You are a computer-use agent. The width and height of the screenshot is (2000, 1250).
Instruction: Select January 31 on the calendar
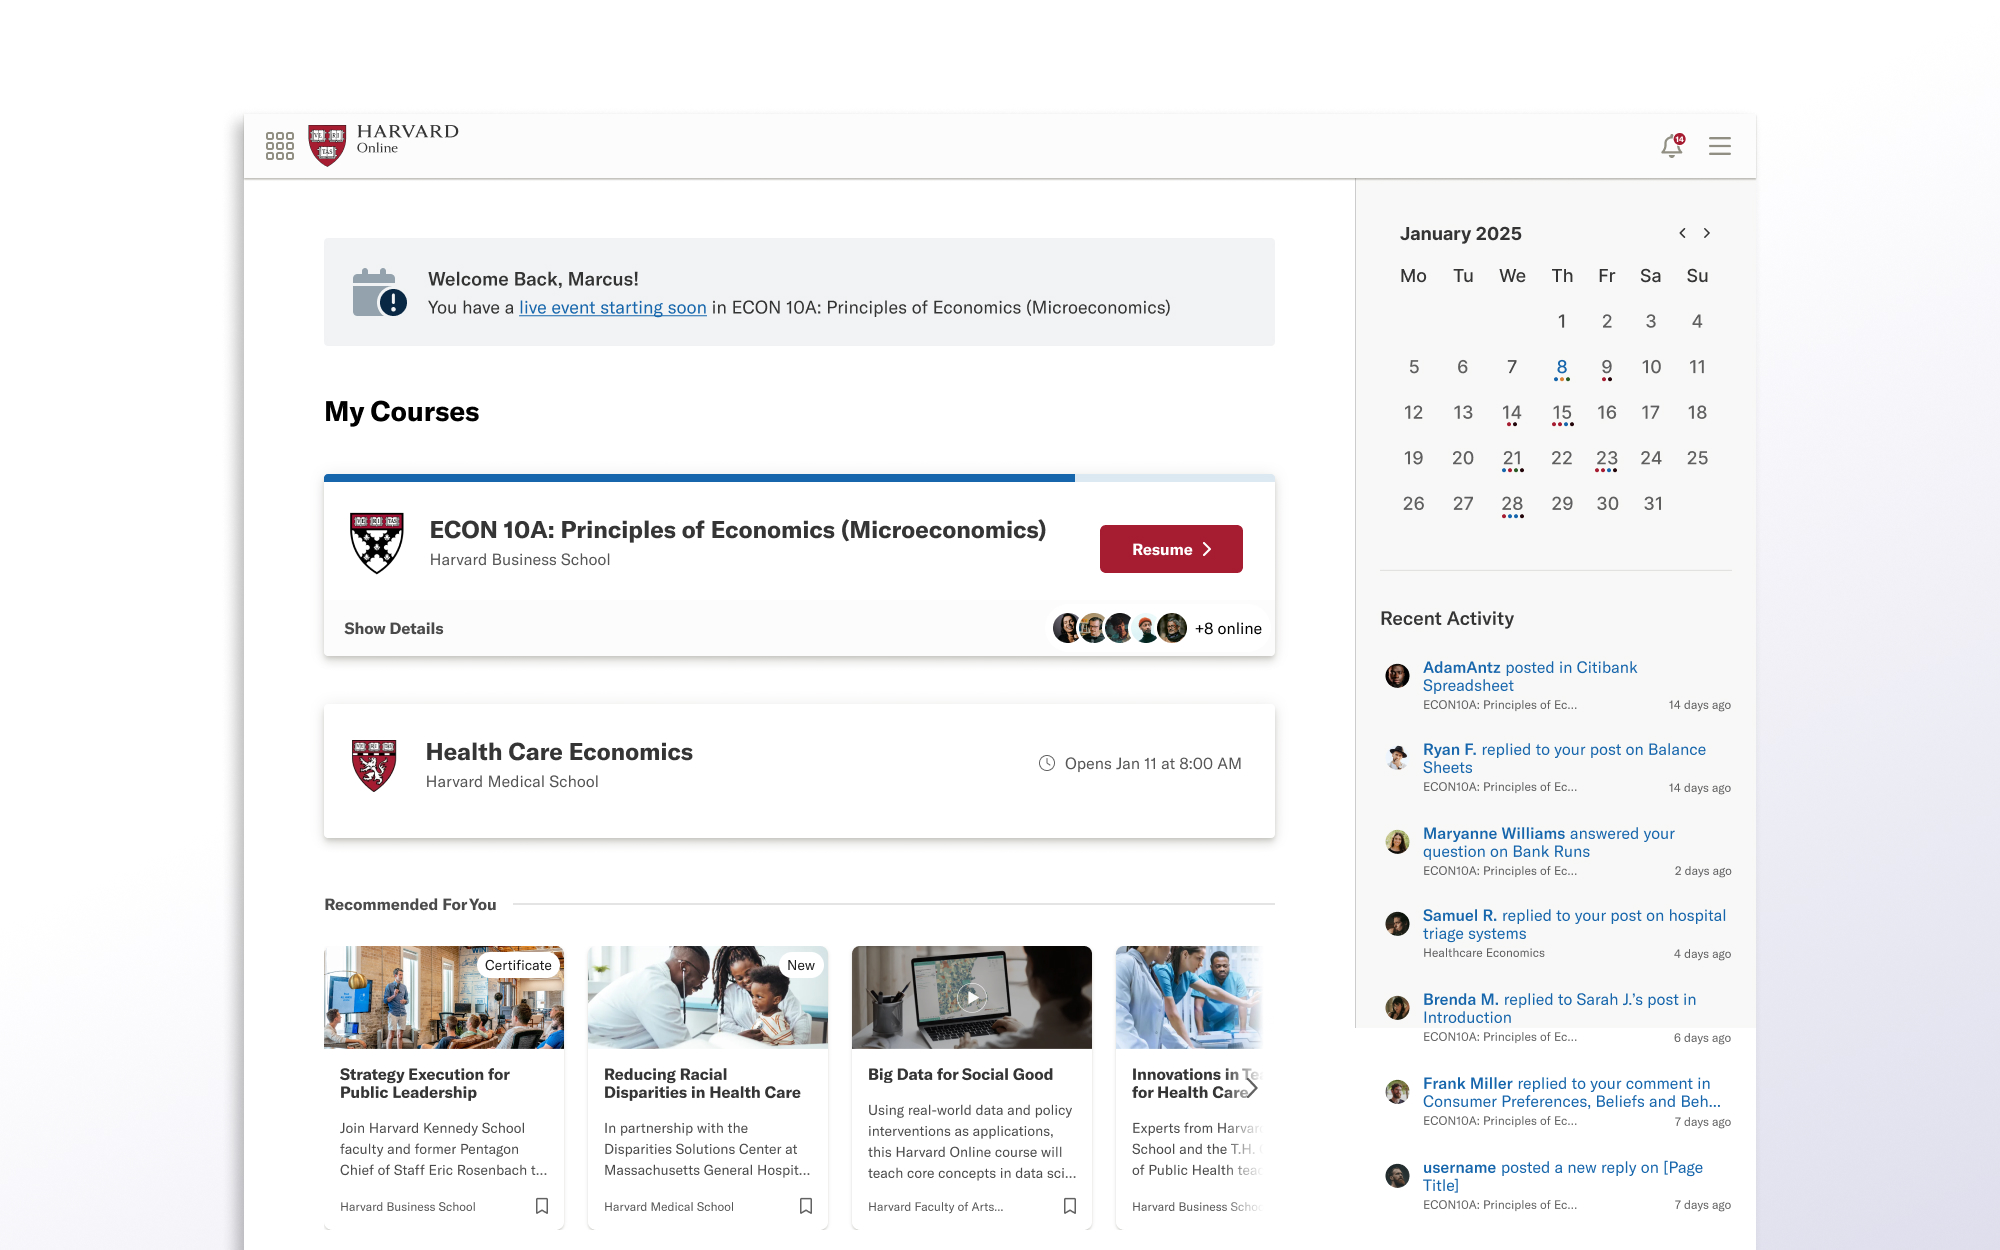pos(1653,504)
